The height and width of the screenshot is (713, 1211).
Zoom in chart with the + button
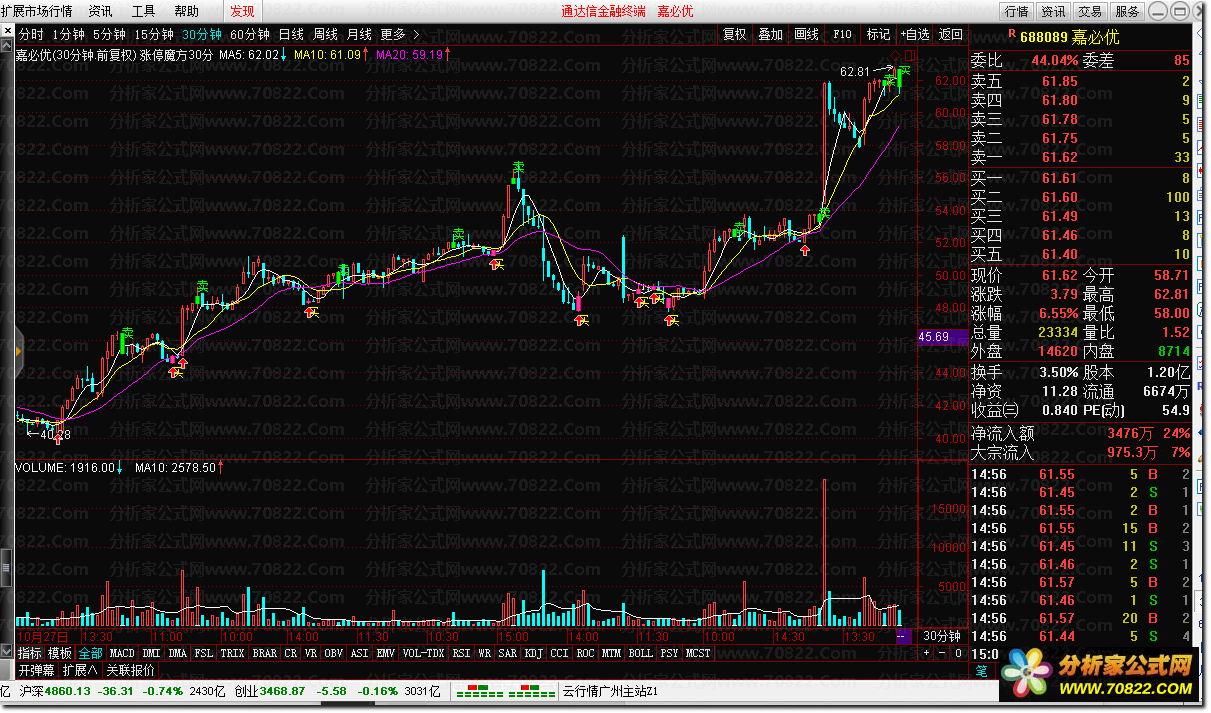927,653
